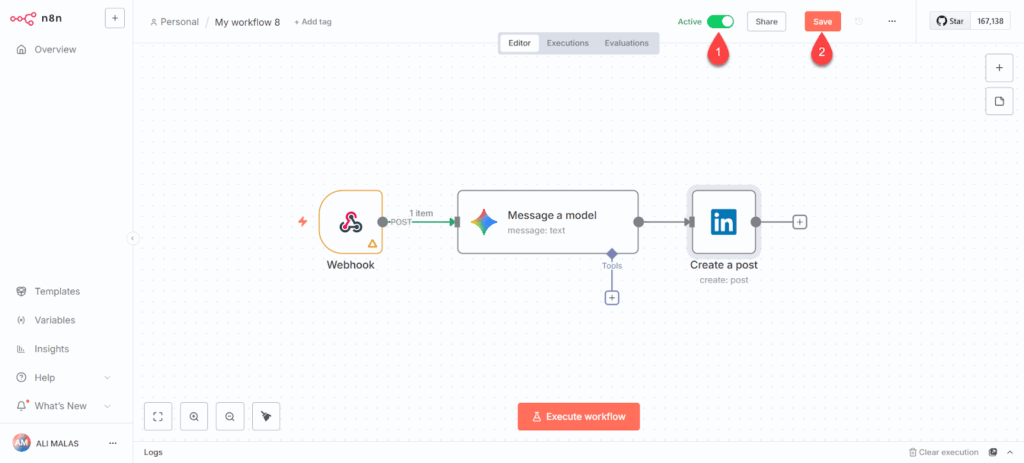Open the Personal project breadcrumb
The width and height of the screenshot is (1024, 463).
(174, 22)
